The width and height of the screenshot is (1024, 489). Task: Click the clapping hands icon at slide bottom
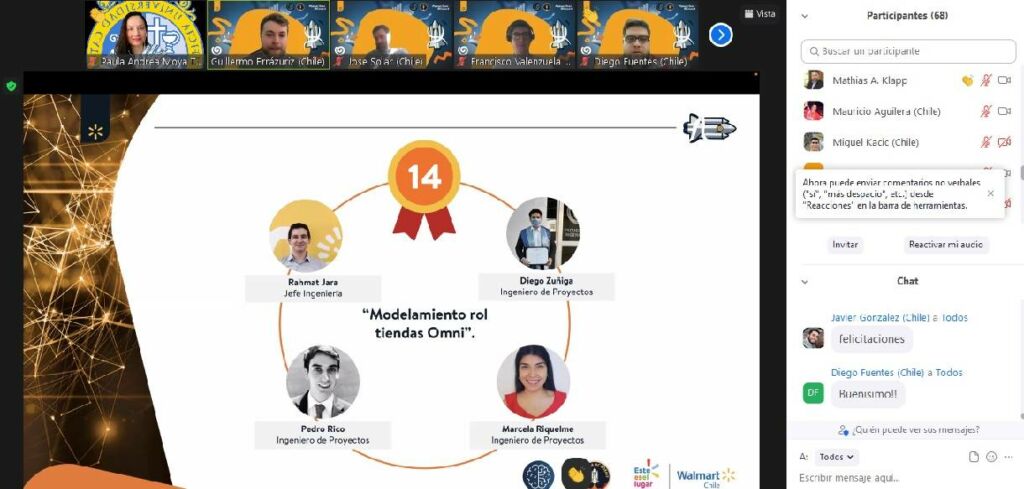click(576, 473)
